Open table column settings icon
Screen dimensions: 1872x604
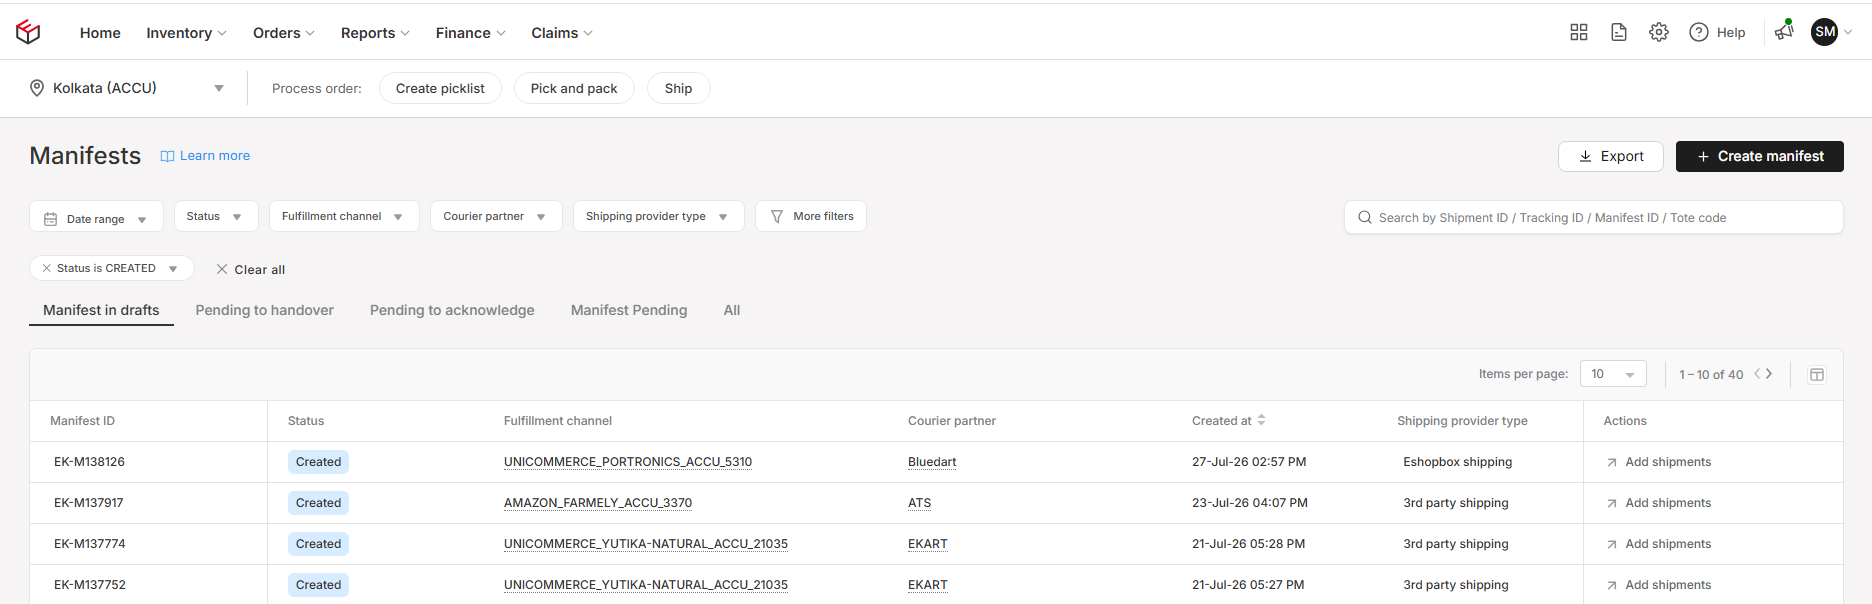(1817, 374)
